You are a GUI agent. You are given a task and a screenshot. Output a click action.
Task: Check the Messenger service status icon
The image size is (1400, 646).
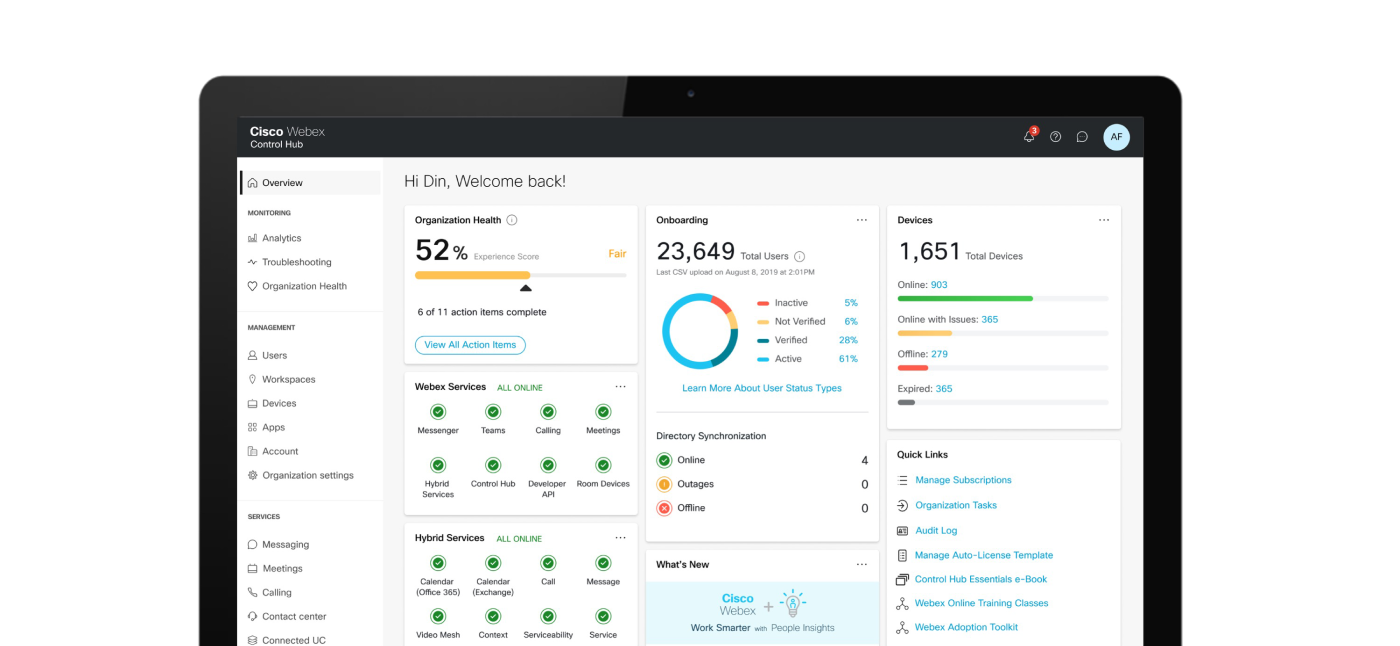437,411
